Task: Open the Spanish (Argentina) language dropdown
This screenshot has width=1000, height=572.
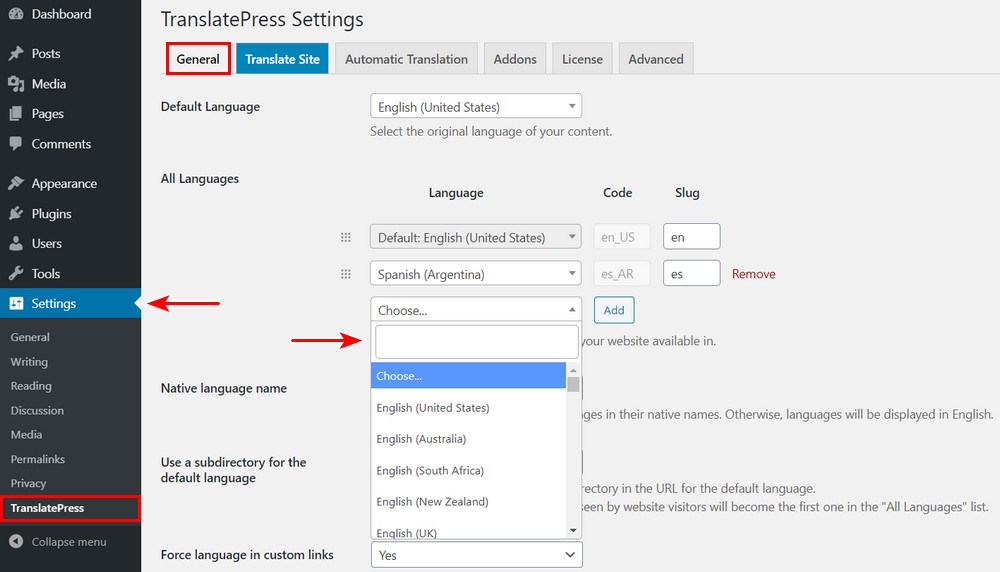Action: point(476,274)
